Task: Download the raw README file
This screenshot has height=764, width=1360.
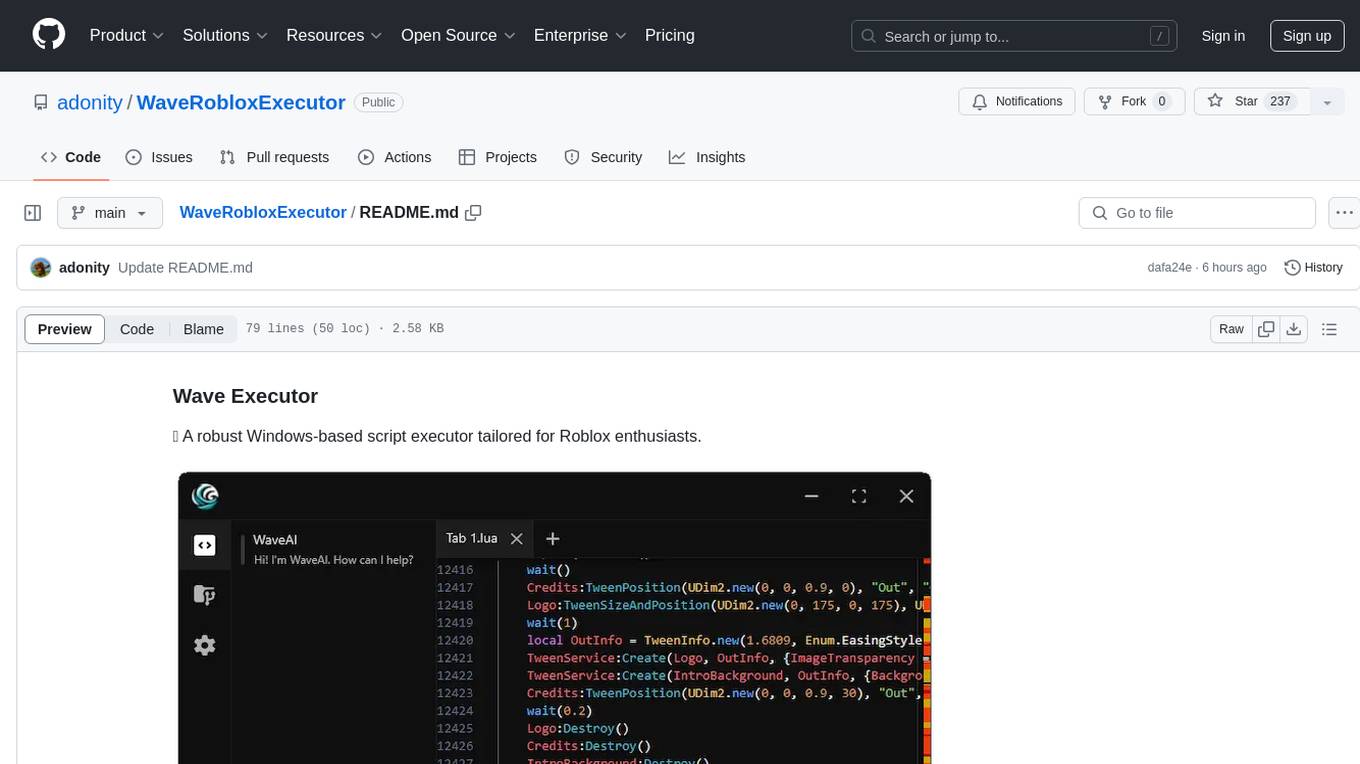Action: [x=1294, y=329]
